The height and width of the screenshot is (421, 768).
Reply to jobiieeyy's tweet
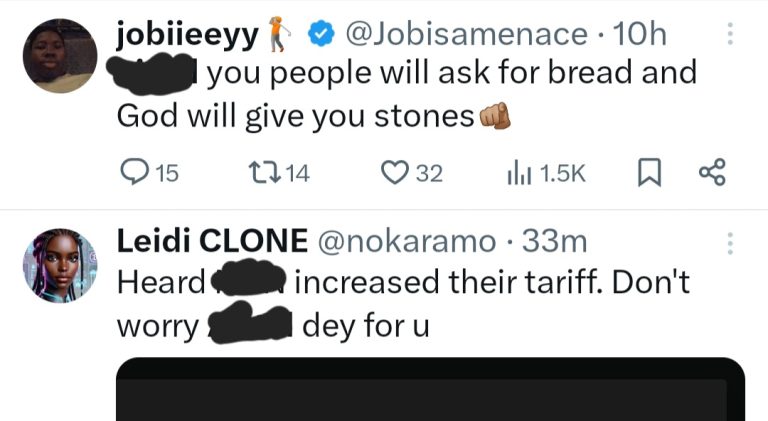133,173
